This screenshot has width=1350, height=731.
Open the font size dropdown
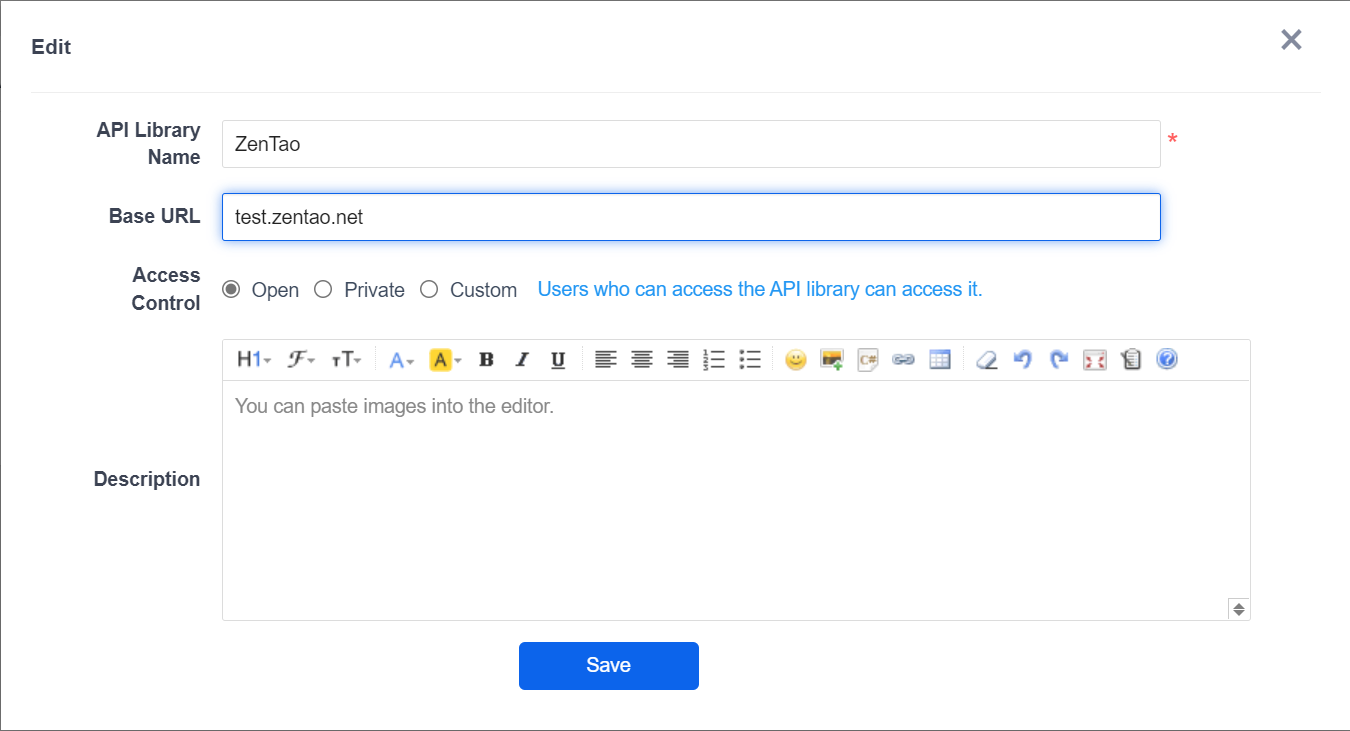pos(346,360)
